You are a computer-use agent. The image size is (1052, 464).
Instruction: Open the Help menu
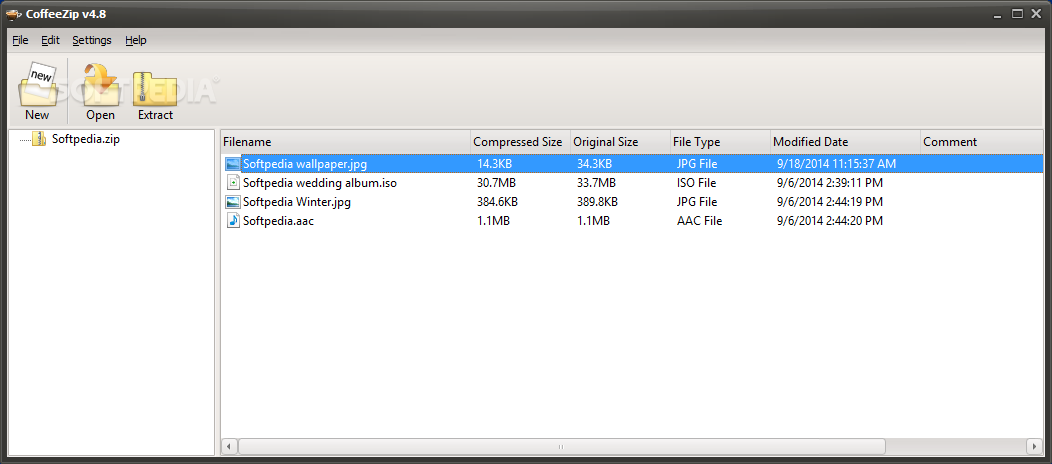tap(136, 40)
